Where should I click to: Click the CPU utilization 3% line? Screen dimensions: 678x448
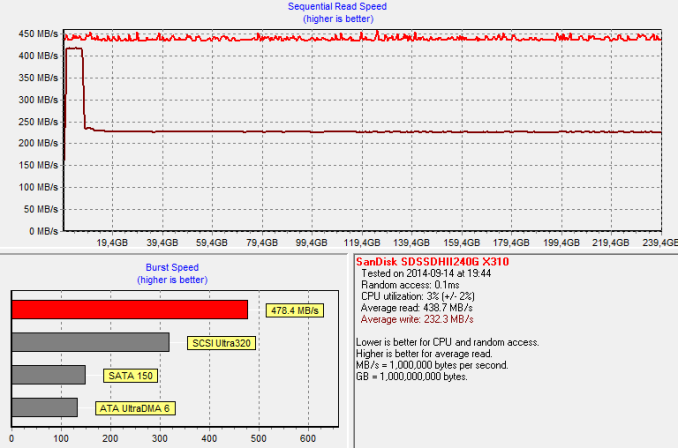tap(418, 297)
